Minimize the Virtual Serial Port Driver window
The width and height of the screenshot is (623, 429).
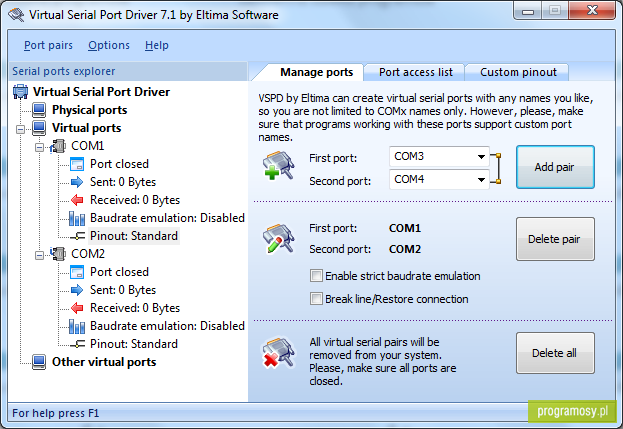[528, 11]
